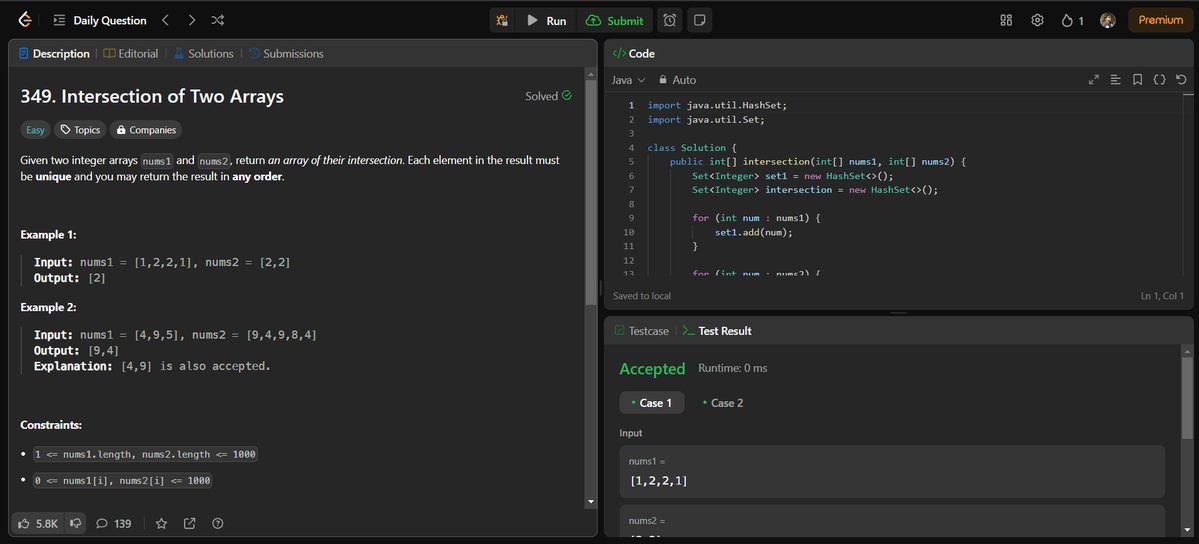Submit the solution
The height and width of the screenshot is (544, 1199).
(x=615, y=21)
